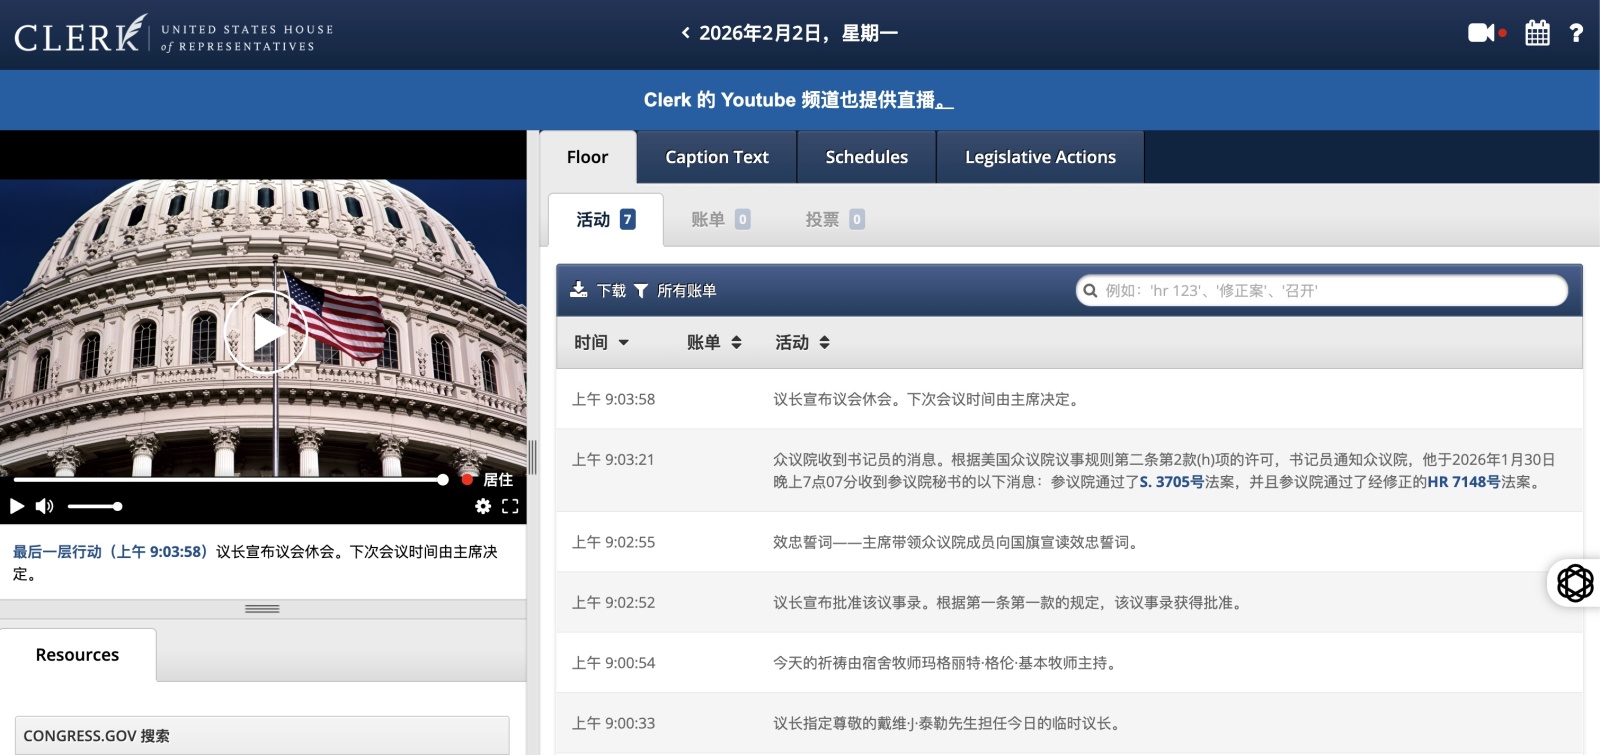Enter fullscreen video mode
Image resolution: width=1600 pixels, height=755 pixels.
click(x=510, y=506)
